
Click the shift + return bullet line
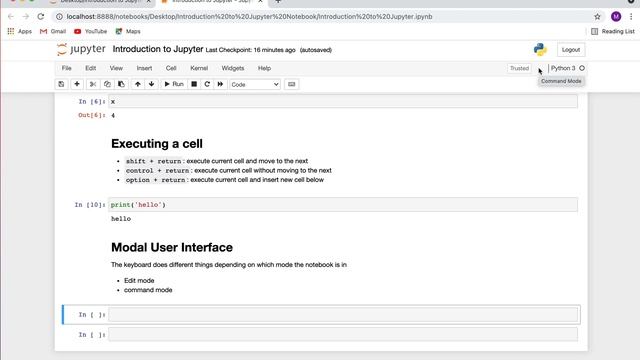[x=217, y=161]
